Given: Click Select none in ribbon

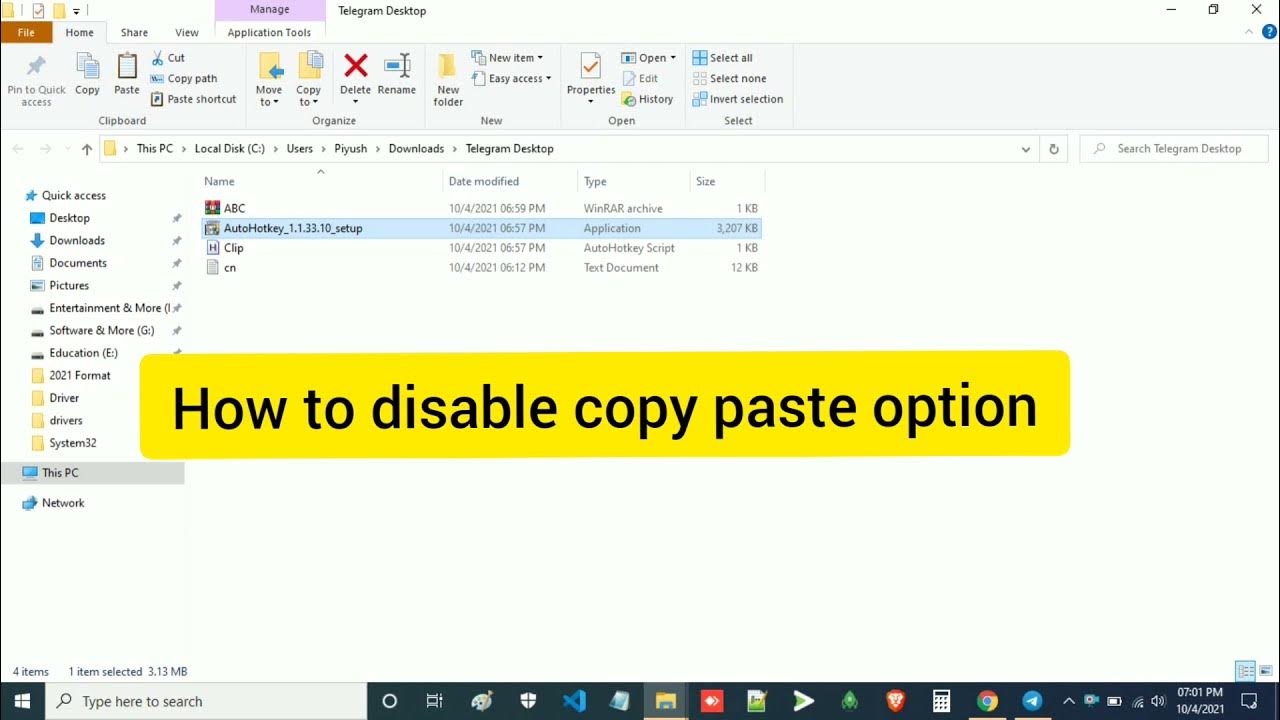Looking at the screenshot, I should tap(729, 79).
